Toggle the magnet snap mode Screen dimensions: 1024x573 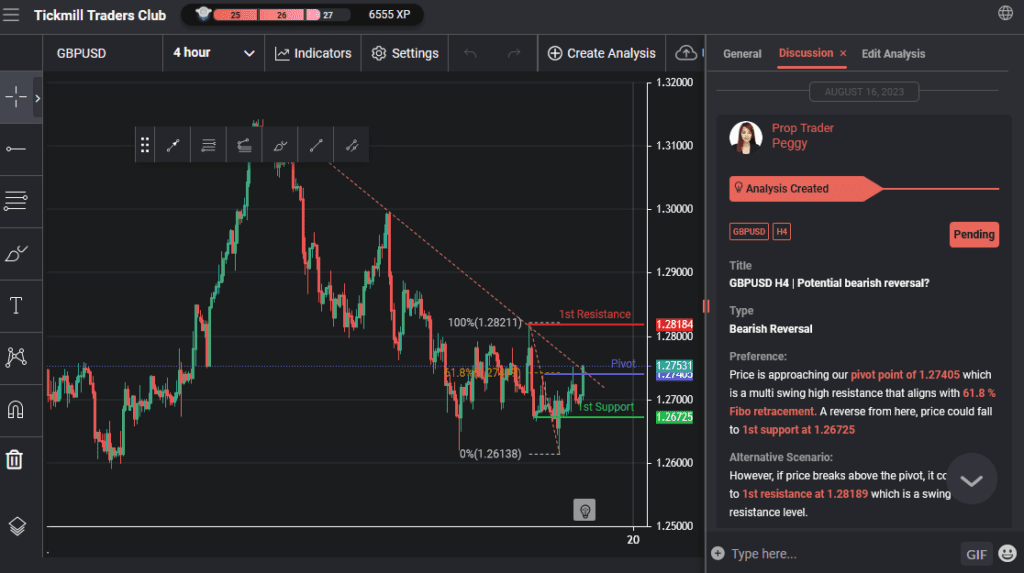(x=16, y=409)
